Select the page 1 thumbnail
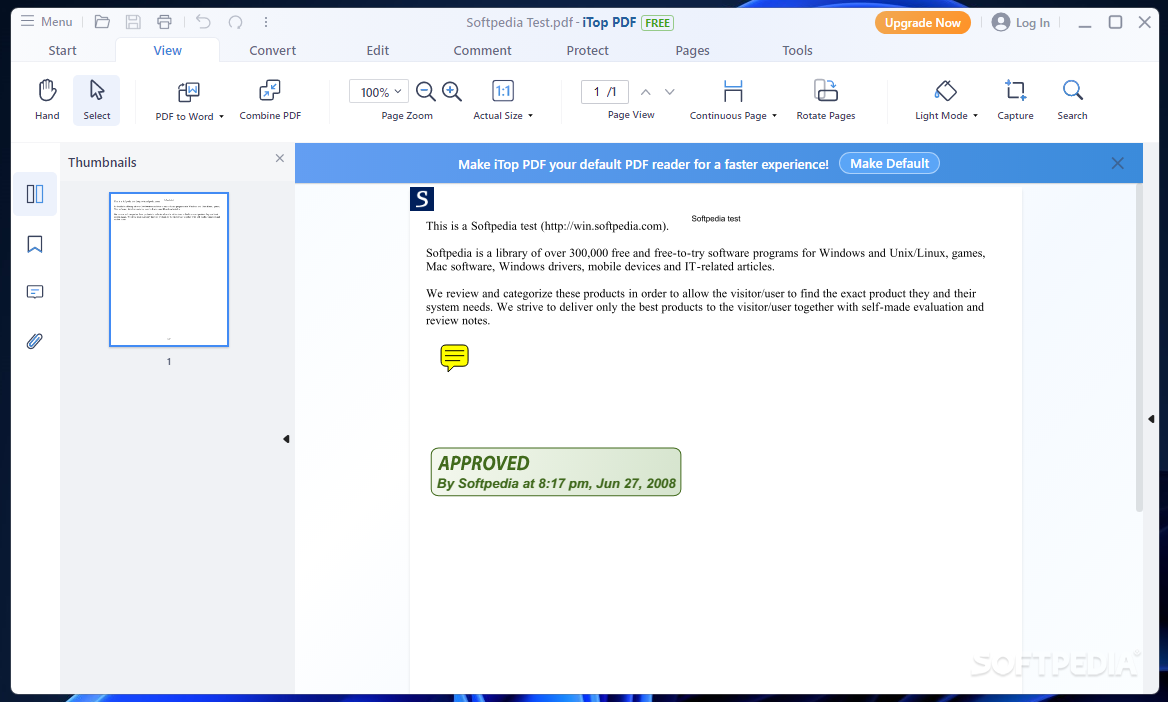 pos(169,270)
